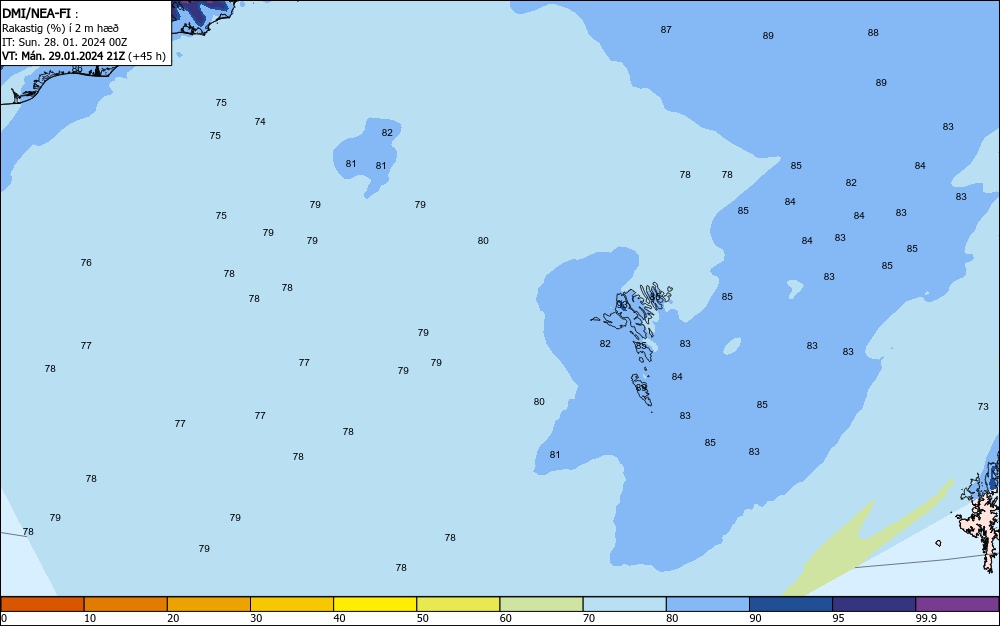Click the legend tick label '0'
Viewport: 1000px width, 626px height.
(x=4, y=618)
